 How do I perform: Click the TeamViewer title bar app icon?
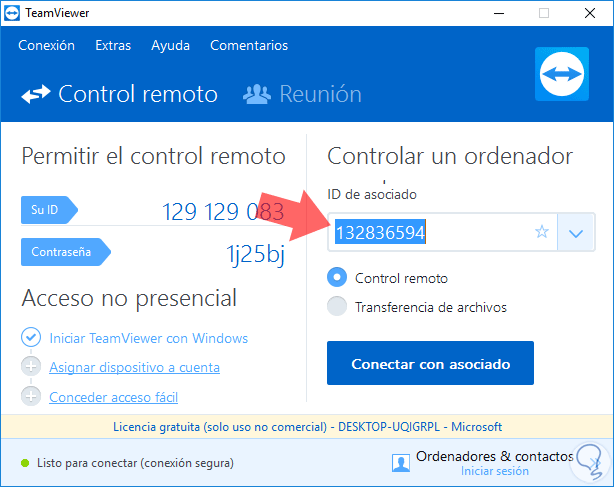12,13
